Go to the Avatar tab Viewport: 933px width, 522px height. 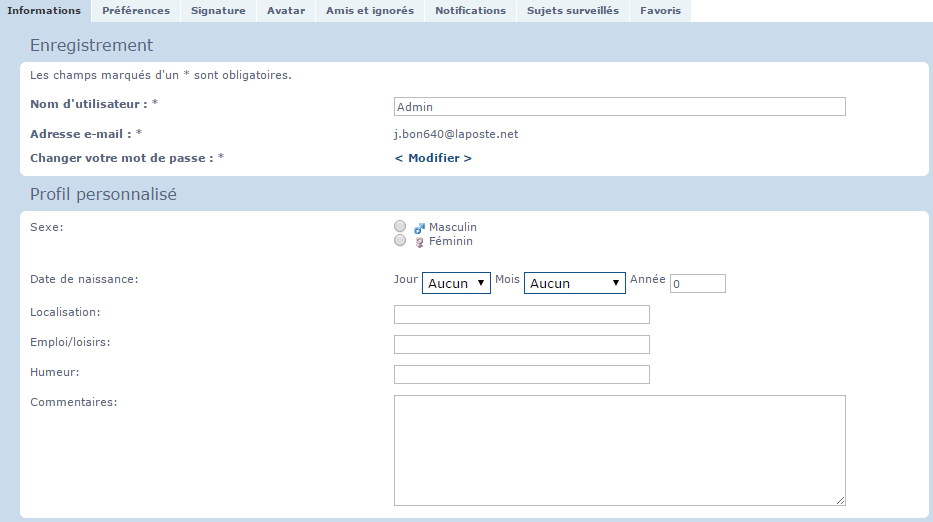tap(286, 11)
